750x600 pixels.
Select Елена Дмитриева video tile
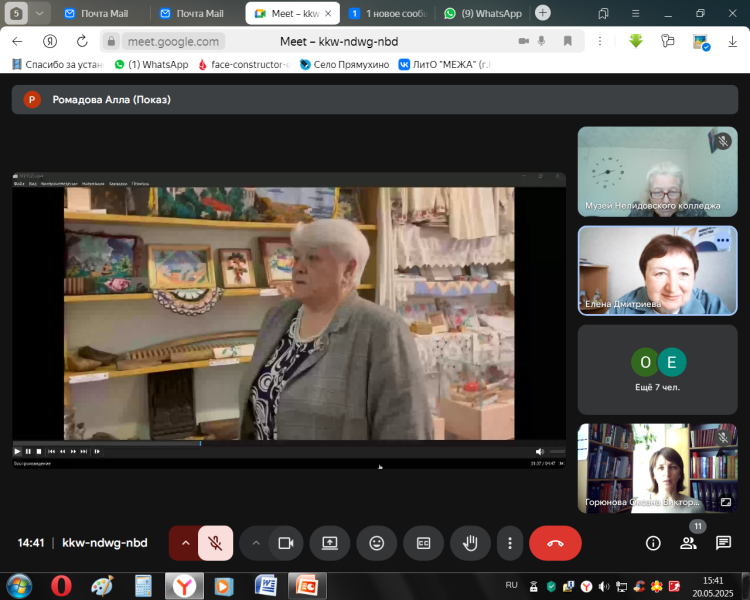657,270
